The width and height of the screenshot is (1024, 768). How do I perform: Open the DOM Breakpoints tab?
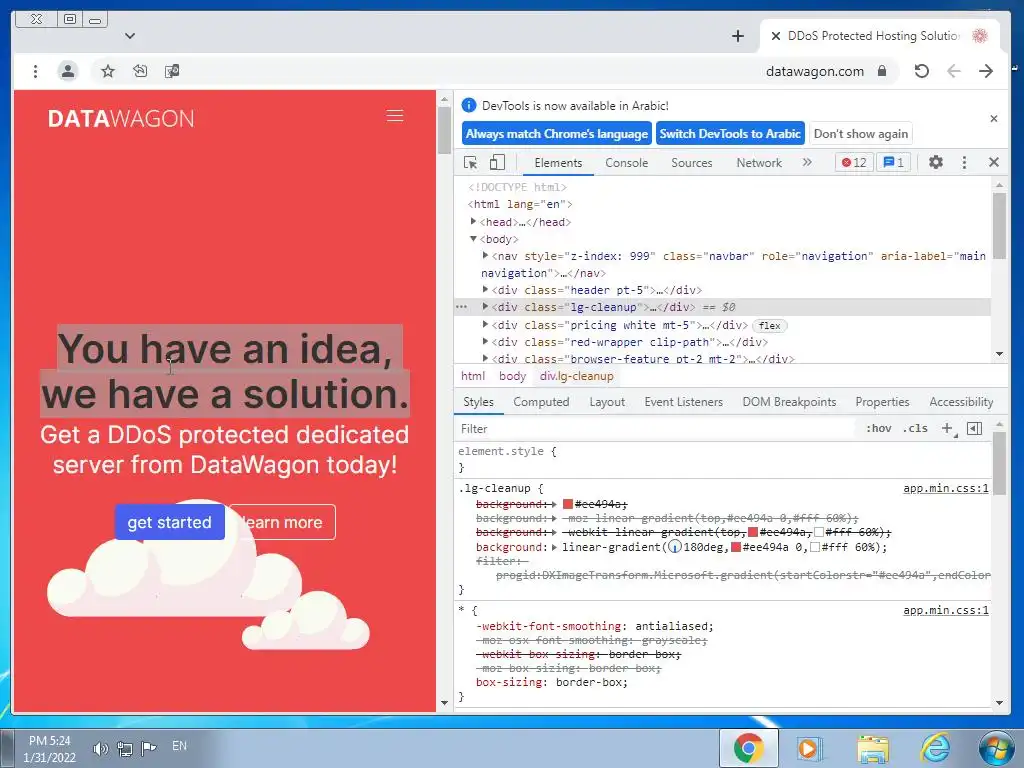click(x=789, y=402)
